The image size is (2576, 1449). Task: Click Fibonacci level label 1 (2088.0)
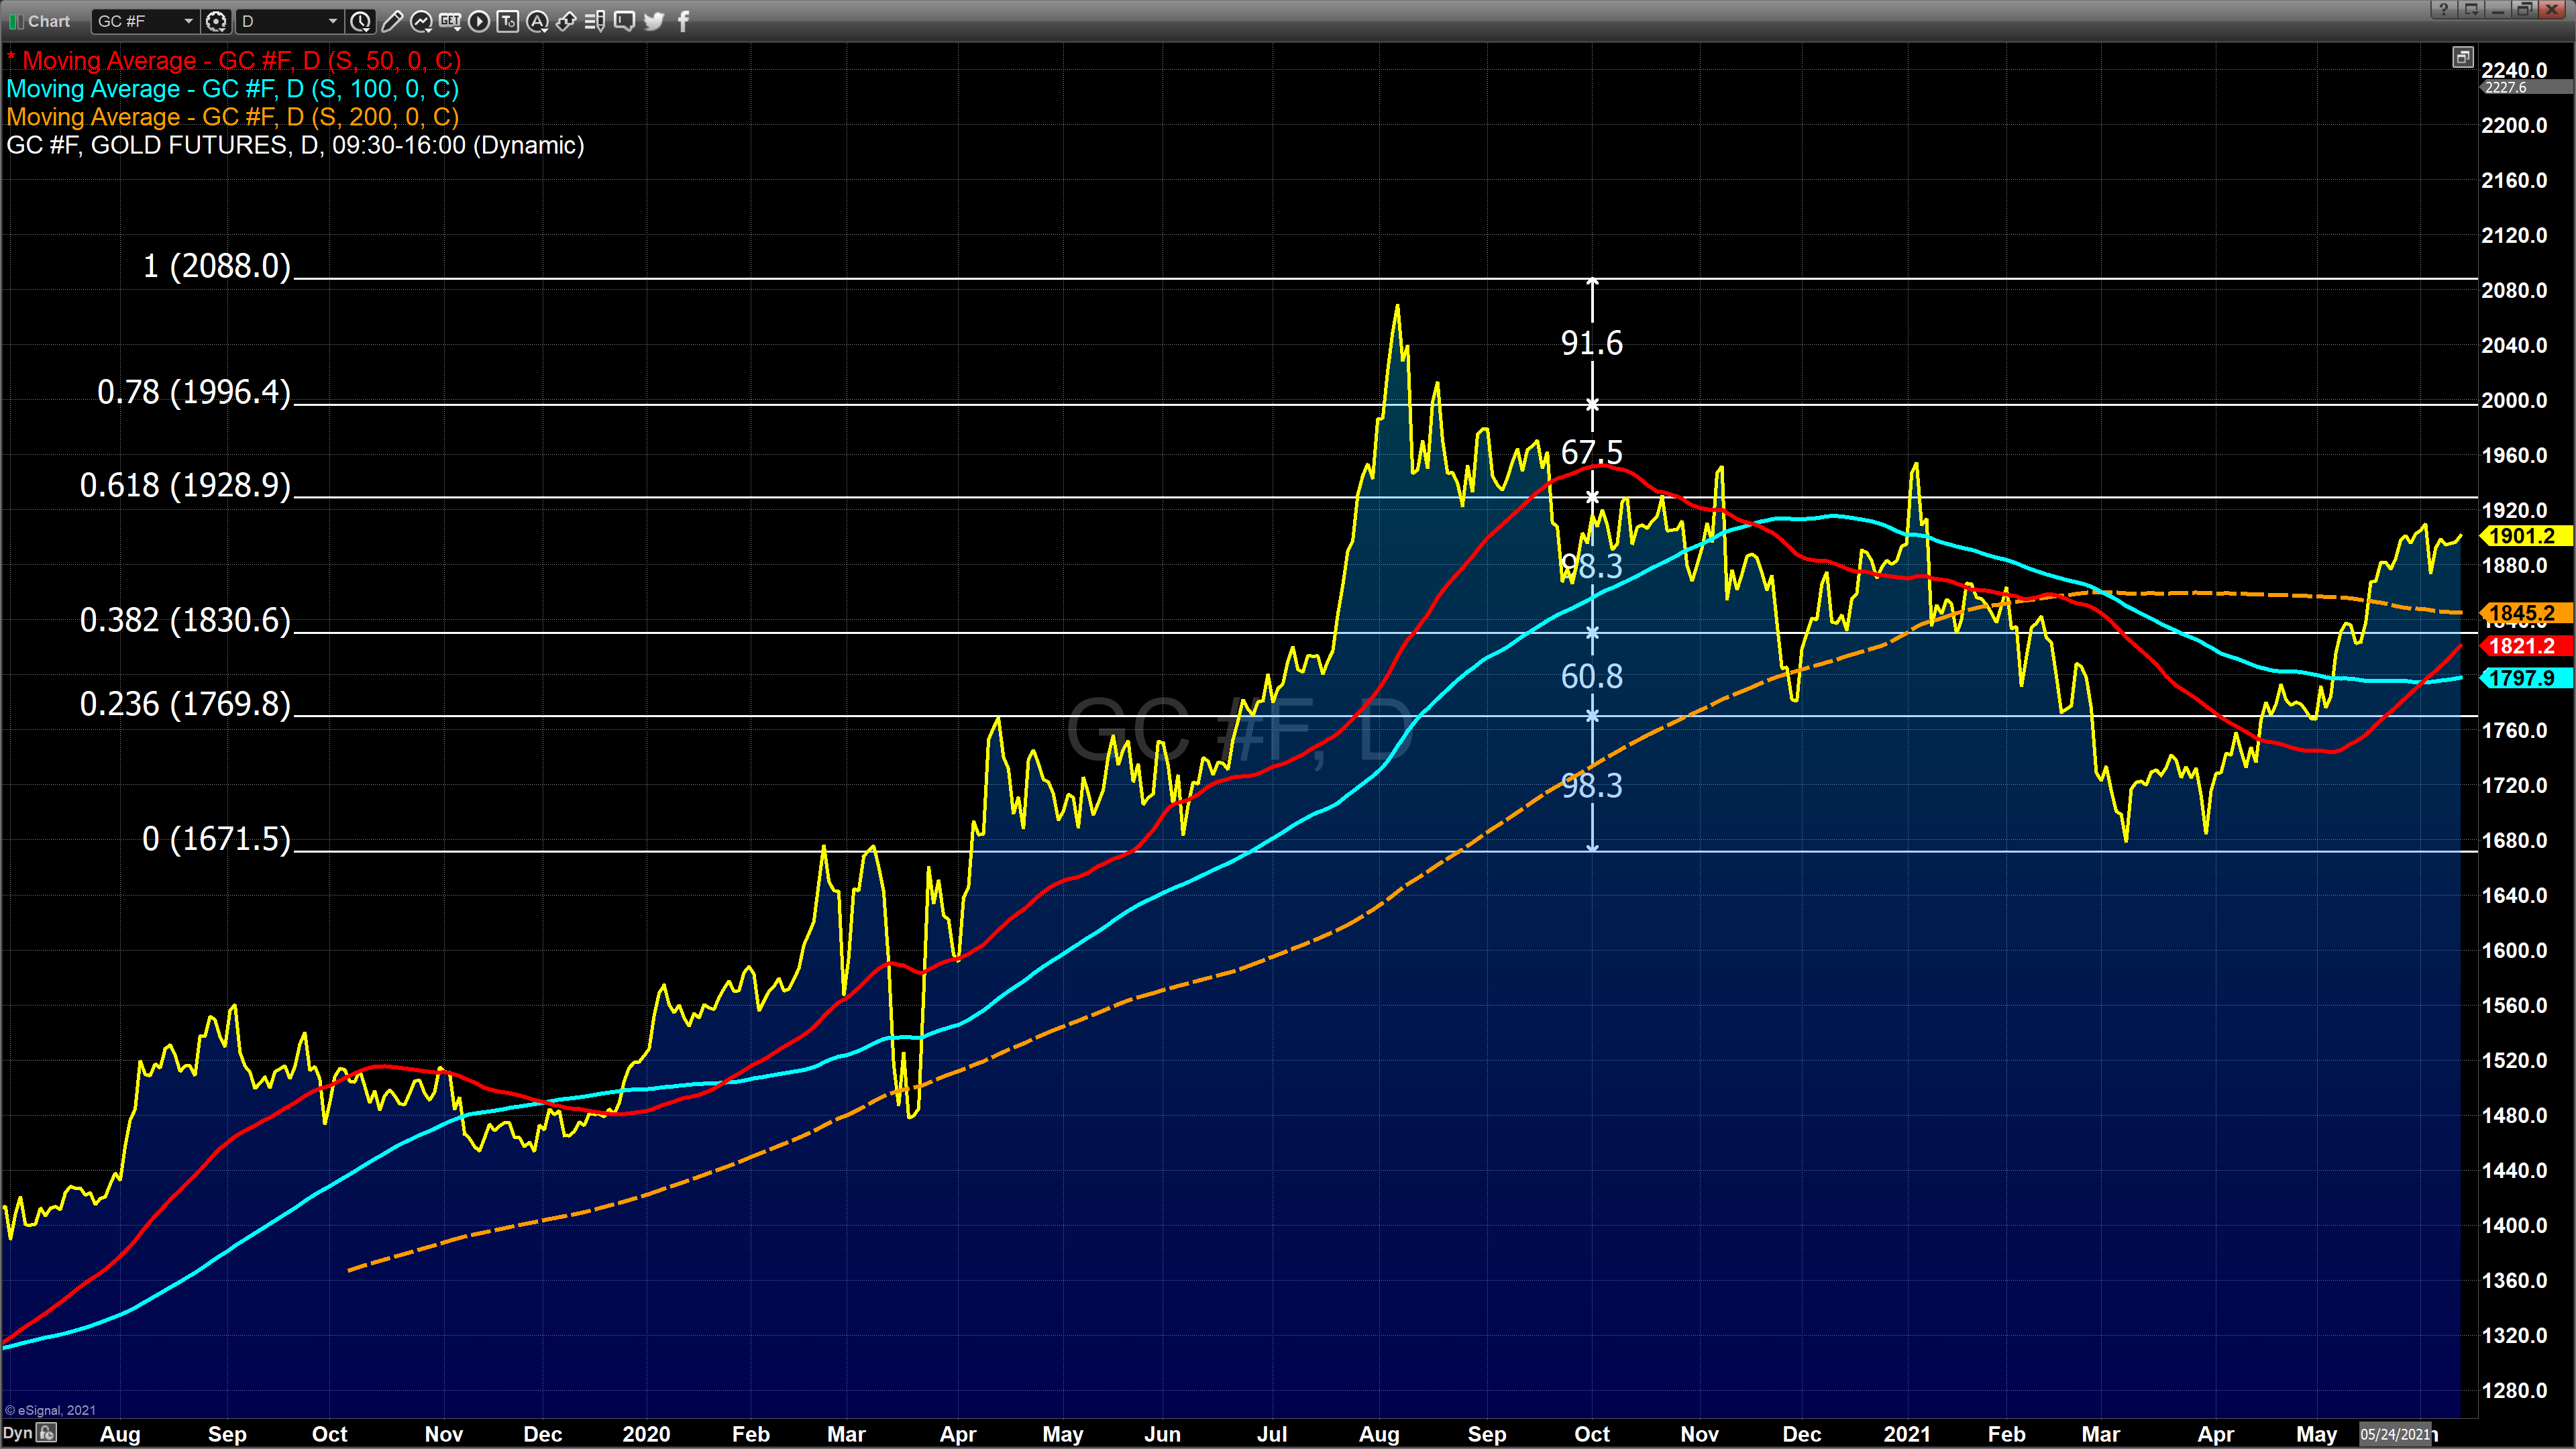216,266
